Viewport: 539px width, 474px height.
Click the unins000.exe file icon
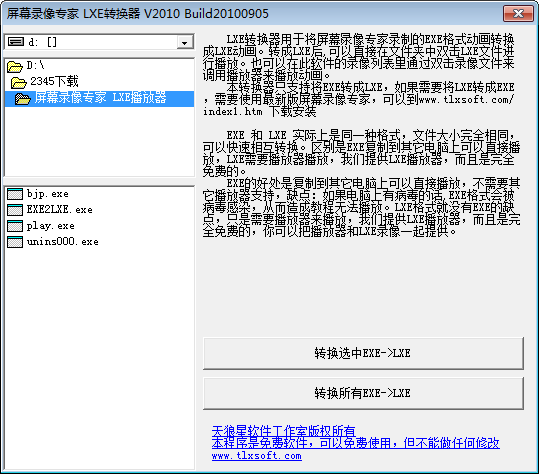click(15, 242)
